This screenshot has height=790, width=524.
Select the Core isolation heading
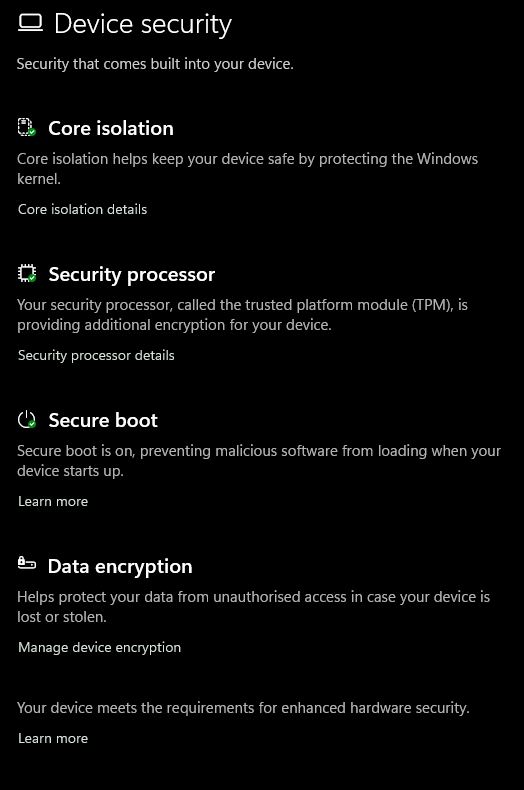(111, 128)
